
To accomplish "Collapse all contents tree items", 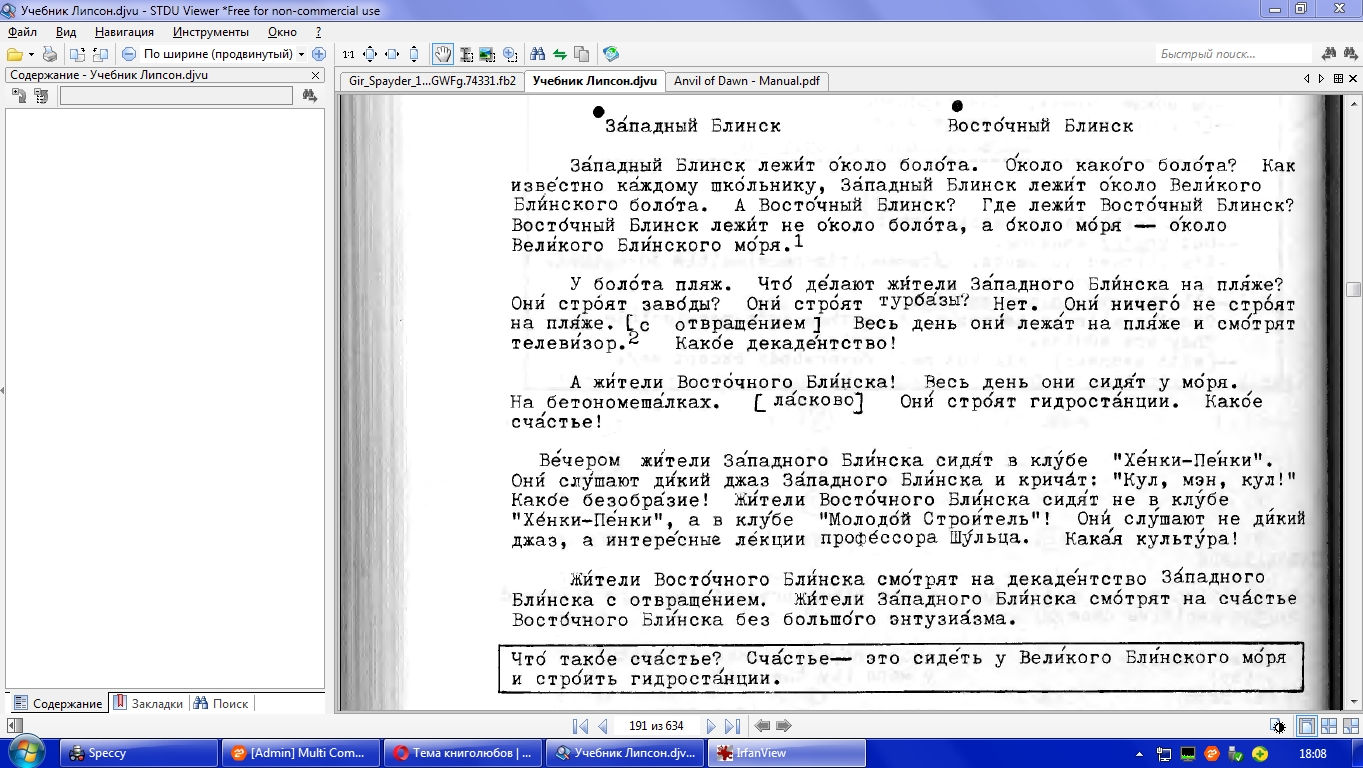I will pyautogui.click(x=40, y=96).
